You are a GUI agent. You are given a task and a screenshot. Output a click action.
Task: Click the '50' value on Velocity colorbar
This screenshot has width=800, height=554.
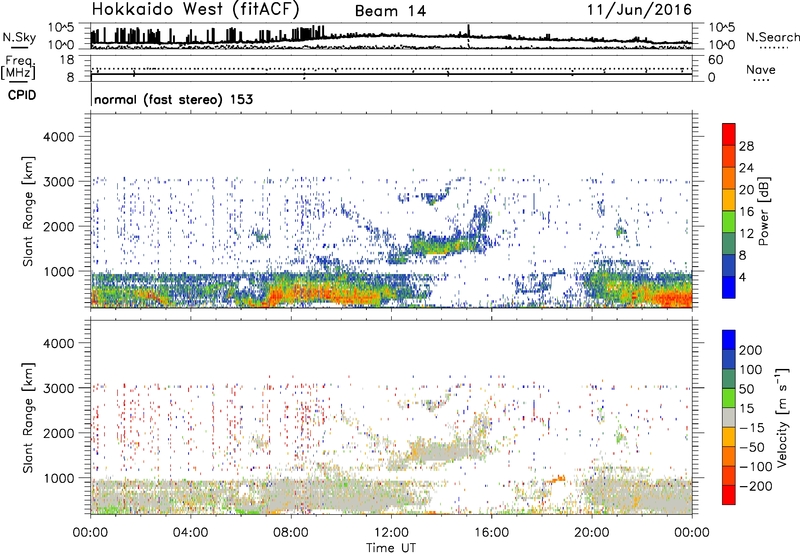click(746, 389)
